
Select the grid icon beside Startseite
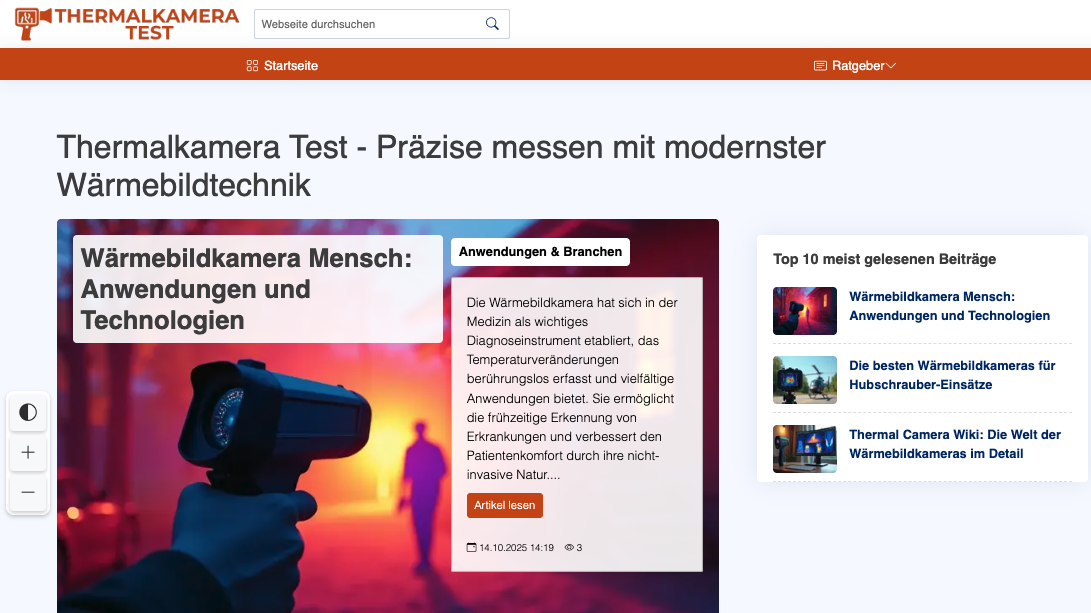252,66
